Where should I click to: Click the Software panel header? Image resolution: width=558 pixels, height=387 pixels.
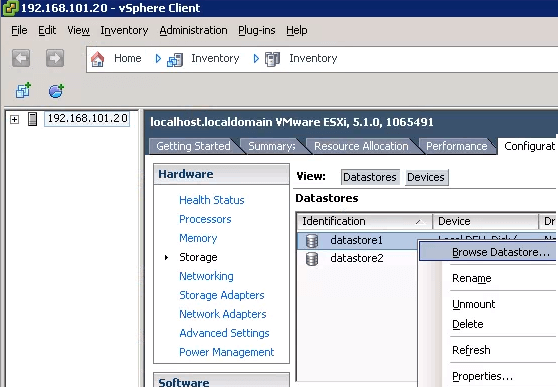221,380
